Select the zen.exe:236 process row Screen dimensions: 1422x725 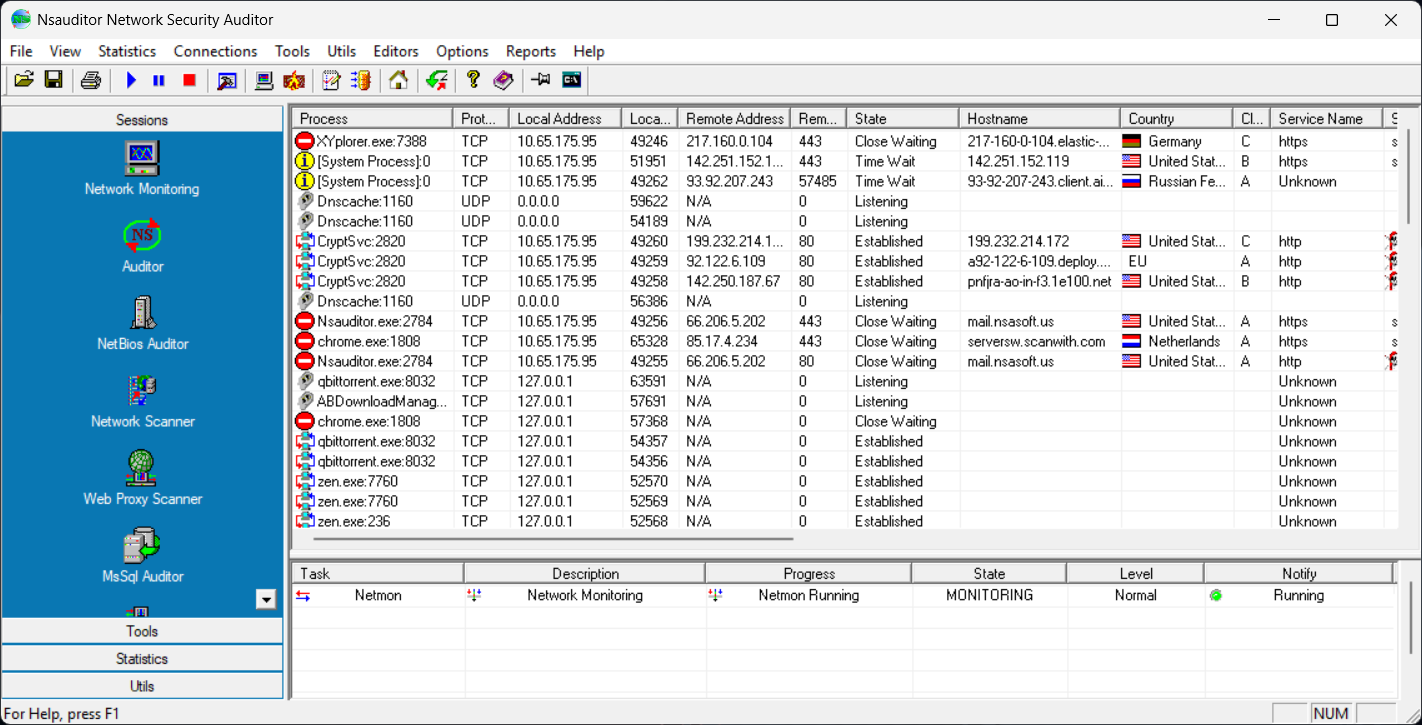point(844,521)
